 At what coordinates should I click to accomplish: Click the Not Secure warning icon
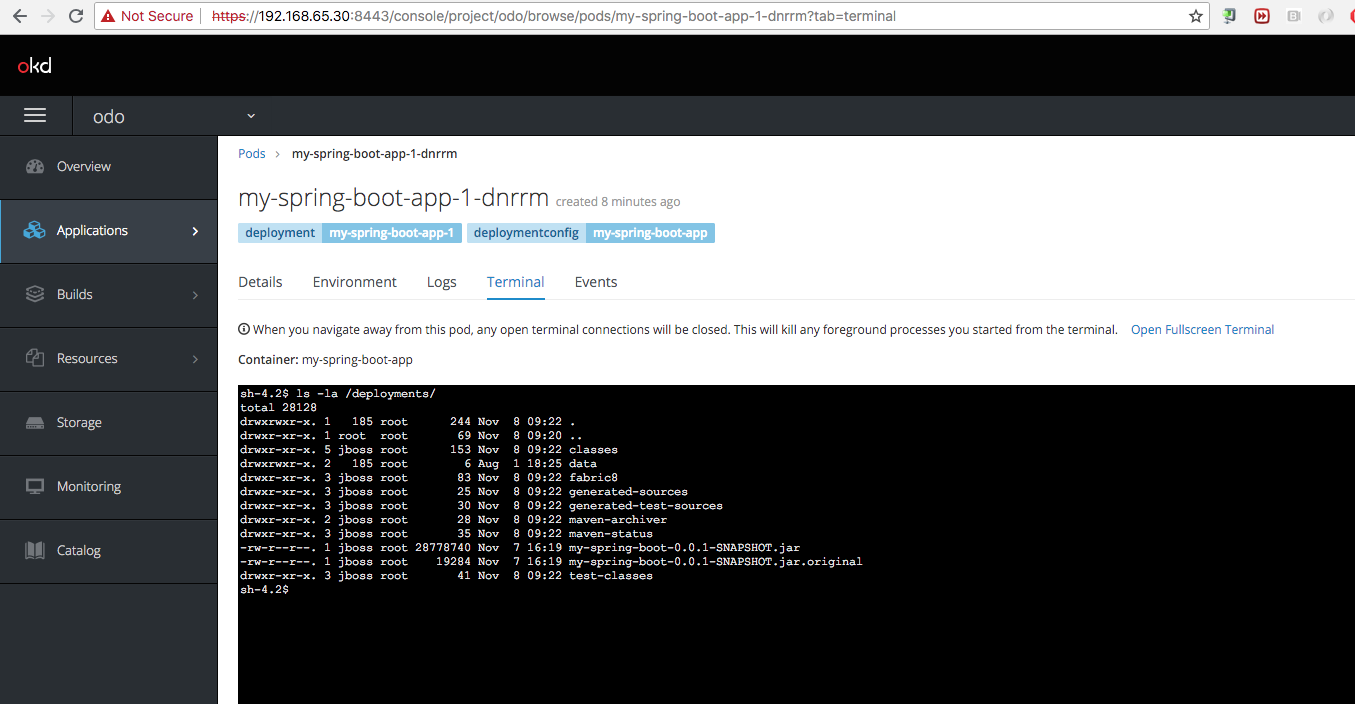tap(107, 16)
